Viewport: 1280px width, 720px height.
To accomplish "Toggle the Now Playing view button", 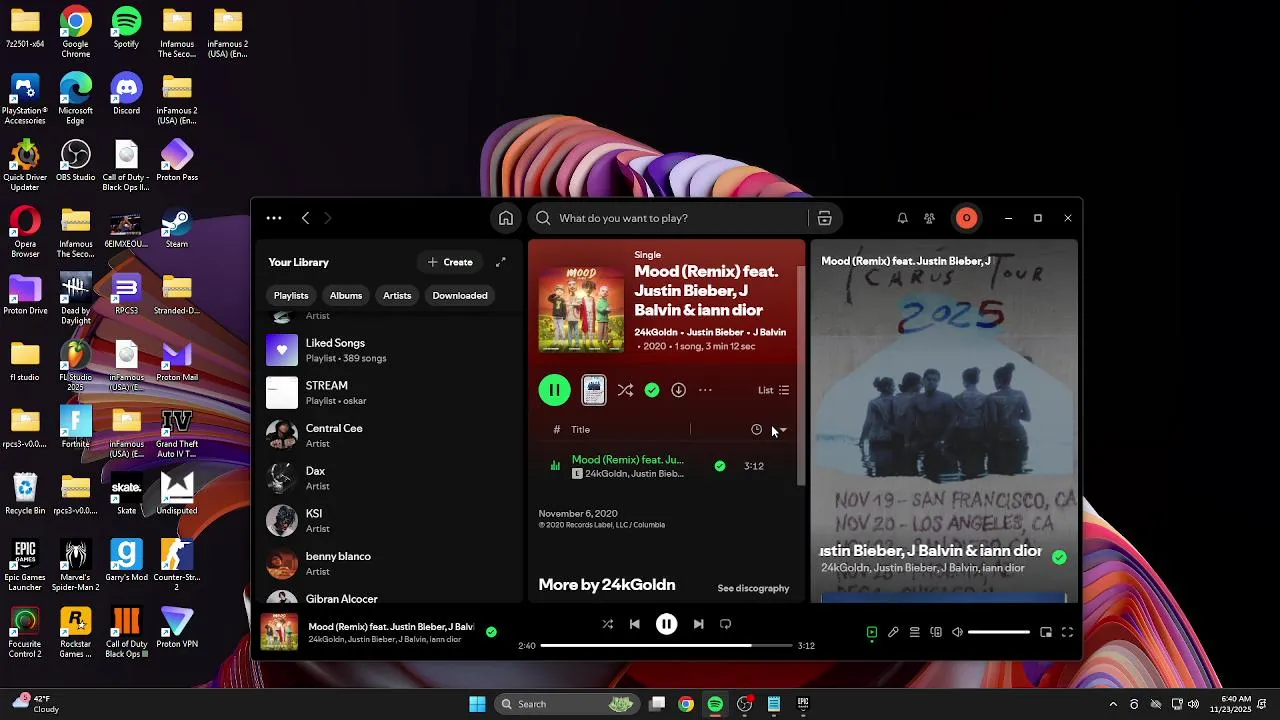I will [871, 632].
